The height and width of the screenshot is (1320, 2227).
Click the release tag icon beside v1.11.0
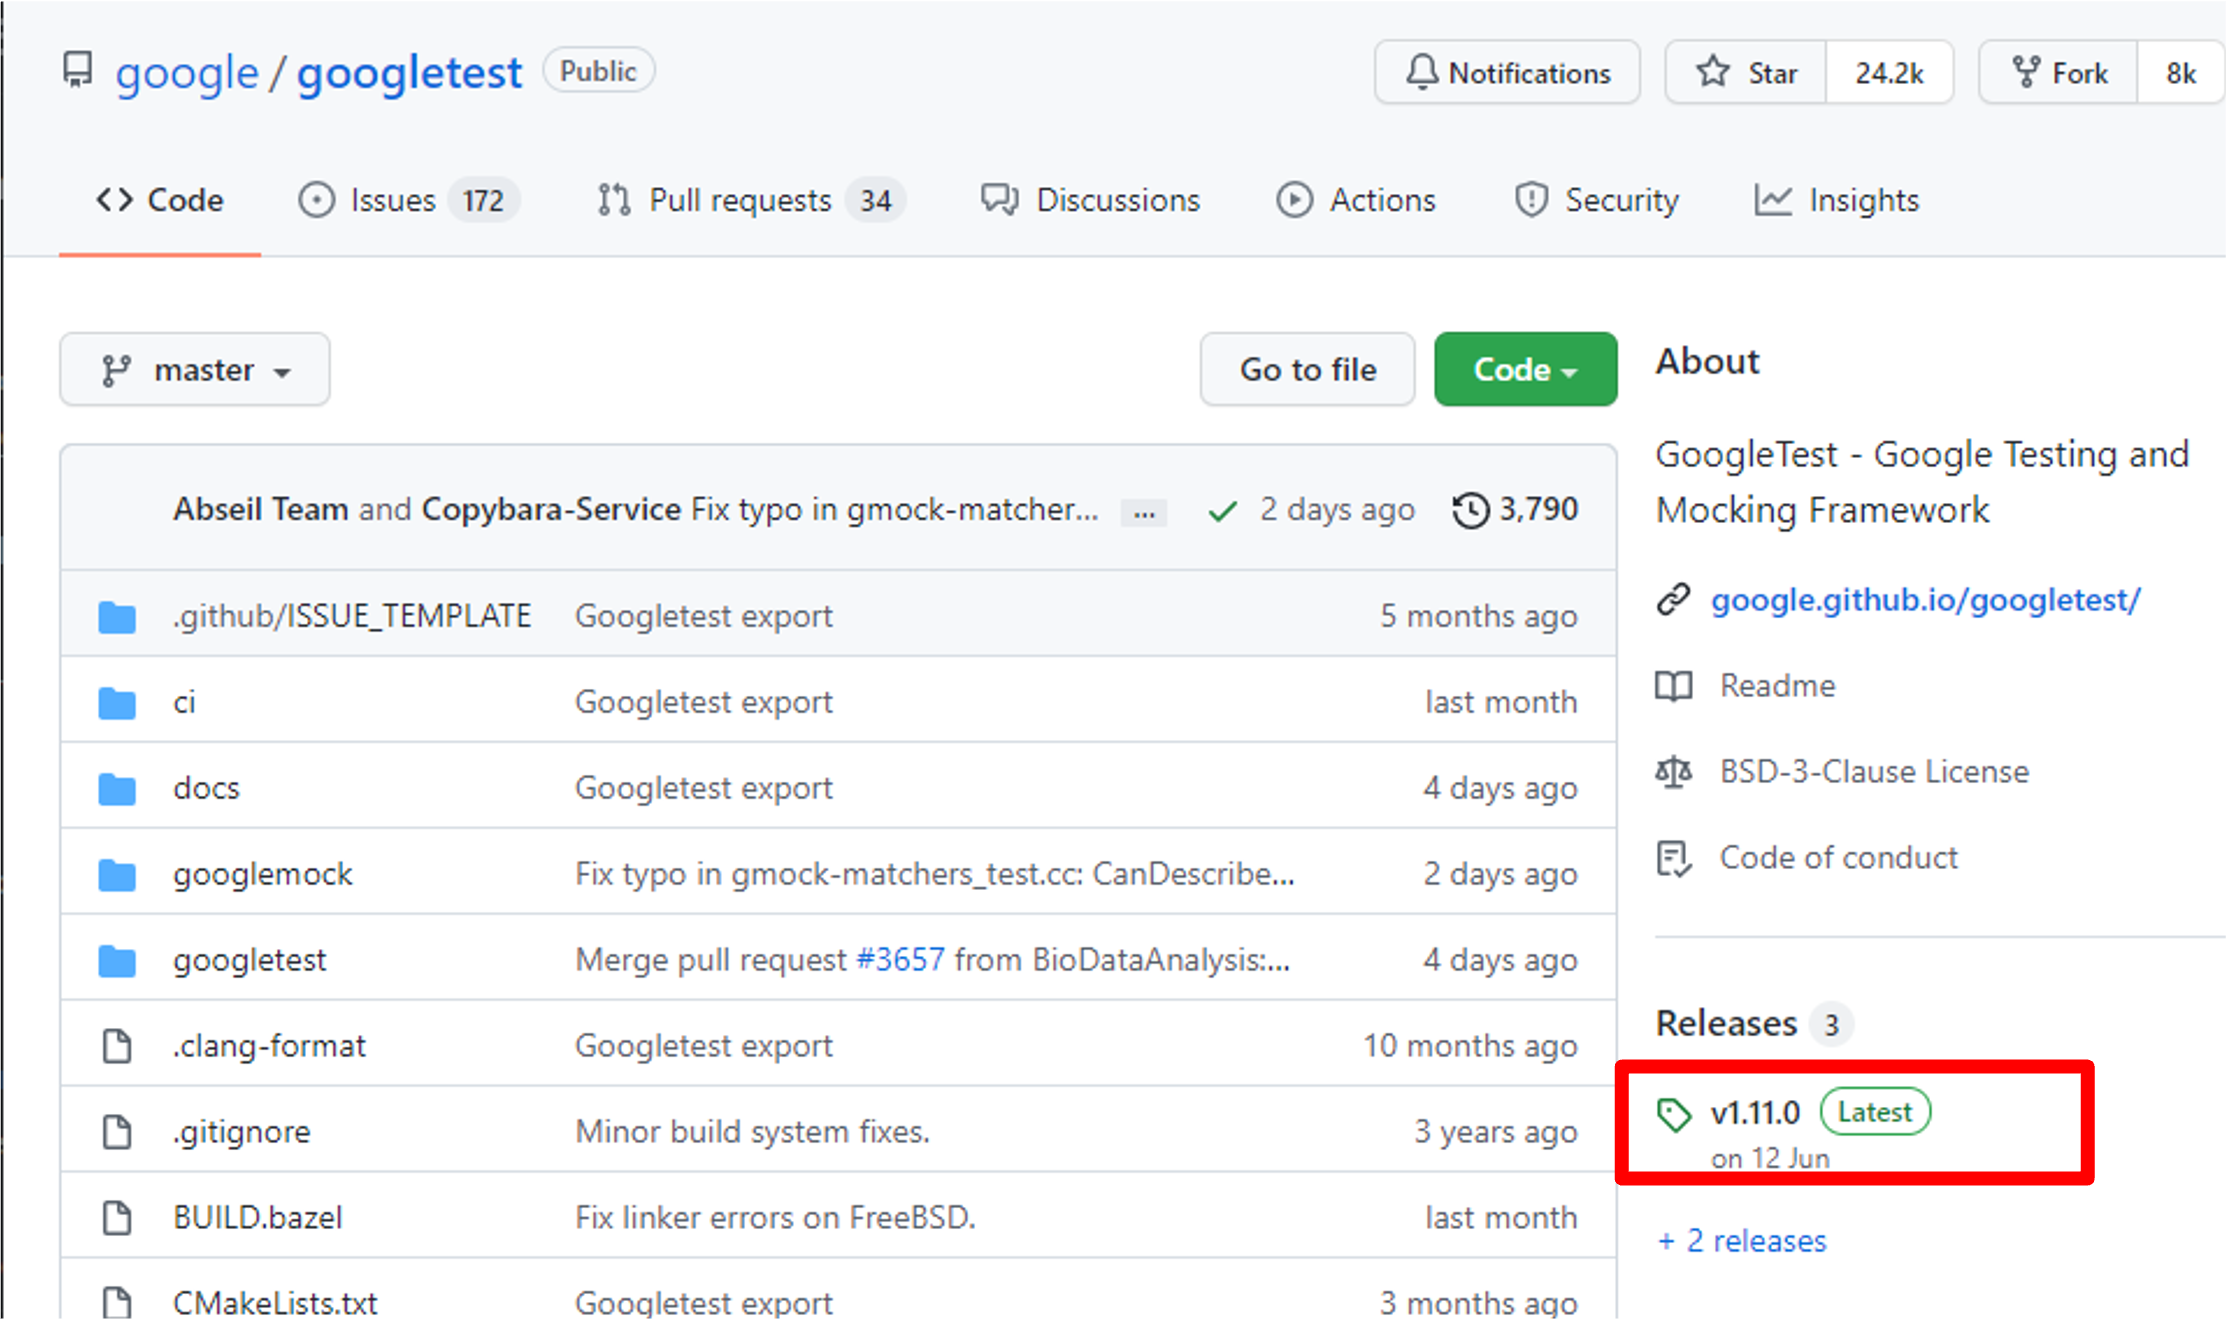coord(1674,1114)
